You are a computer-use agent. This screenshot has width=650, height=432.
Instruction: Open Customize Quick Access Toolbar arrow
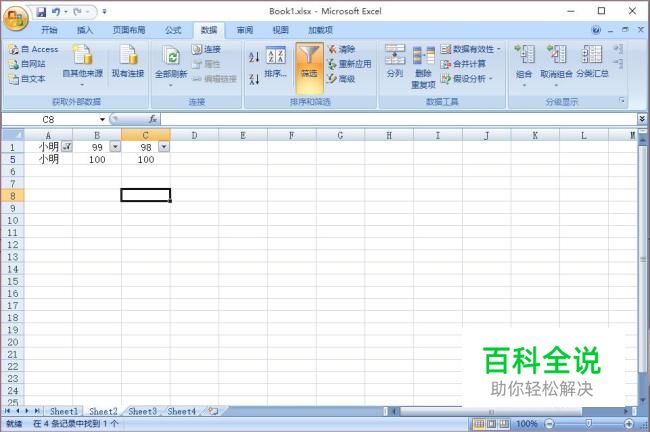[x=104, y=12]
